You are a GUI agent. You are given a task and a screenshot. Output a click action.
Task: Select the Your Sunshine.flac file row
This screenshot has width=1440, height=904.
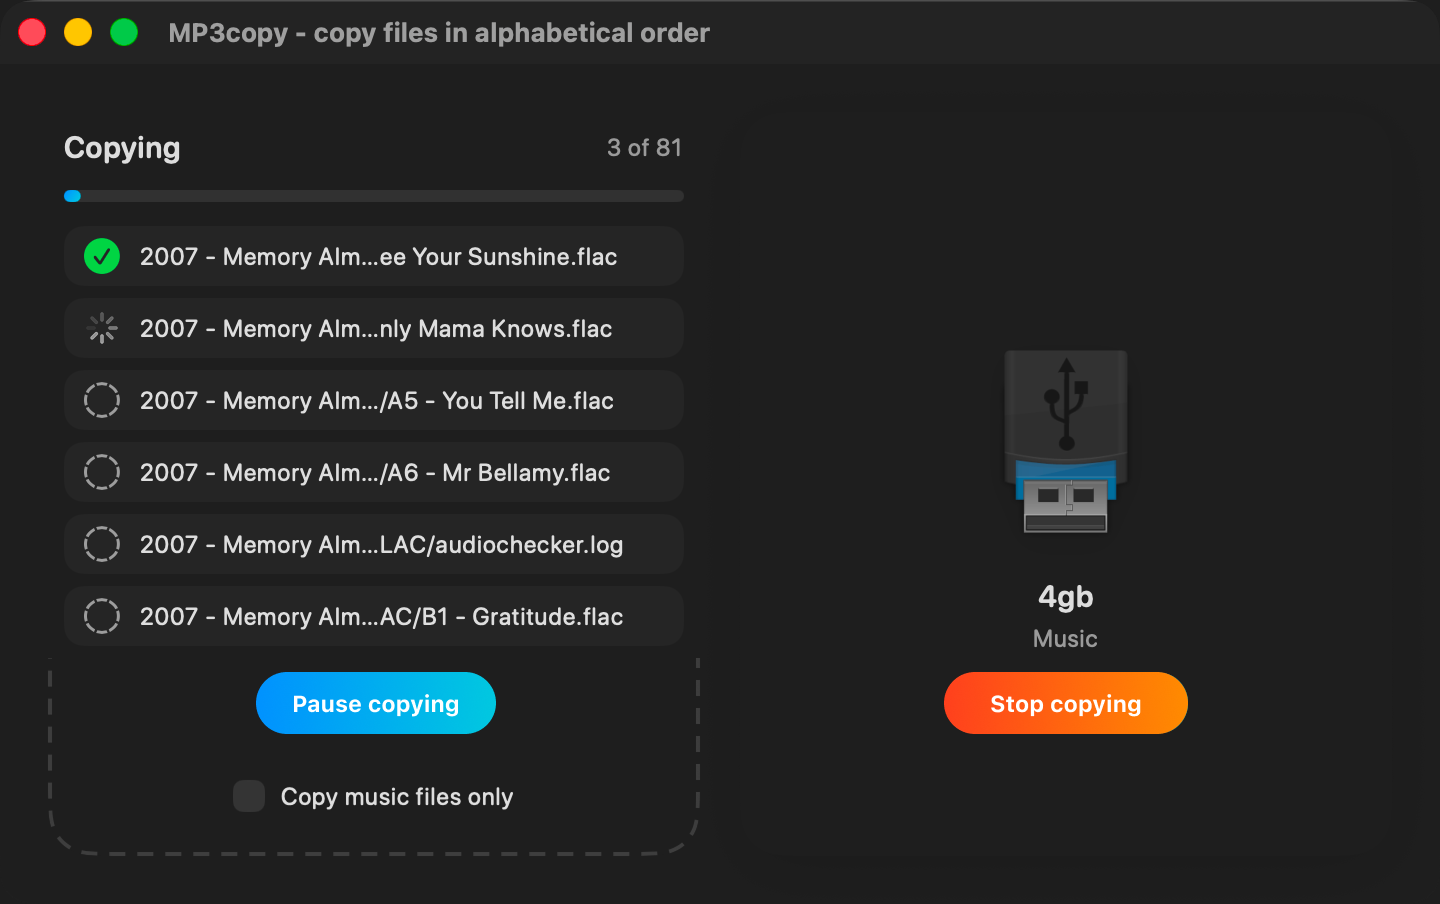tap(374, 256)
